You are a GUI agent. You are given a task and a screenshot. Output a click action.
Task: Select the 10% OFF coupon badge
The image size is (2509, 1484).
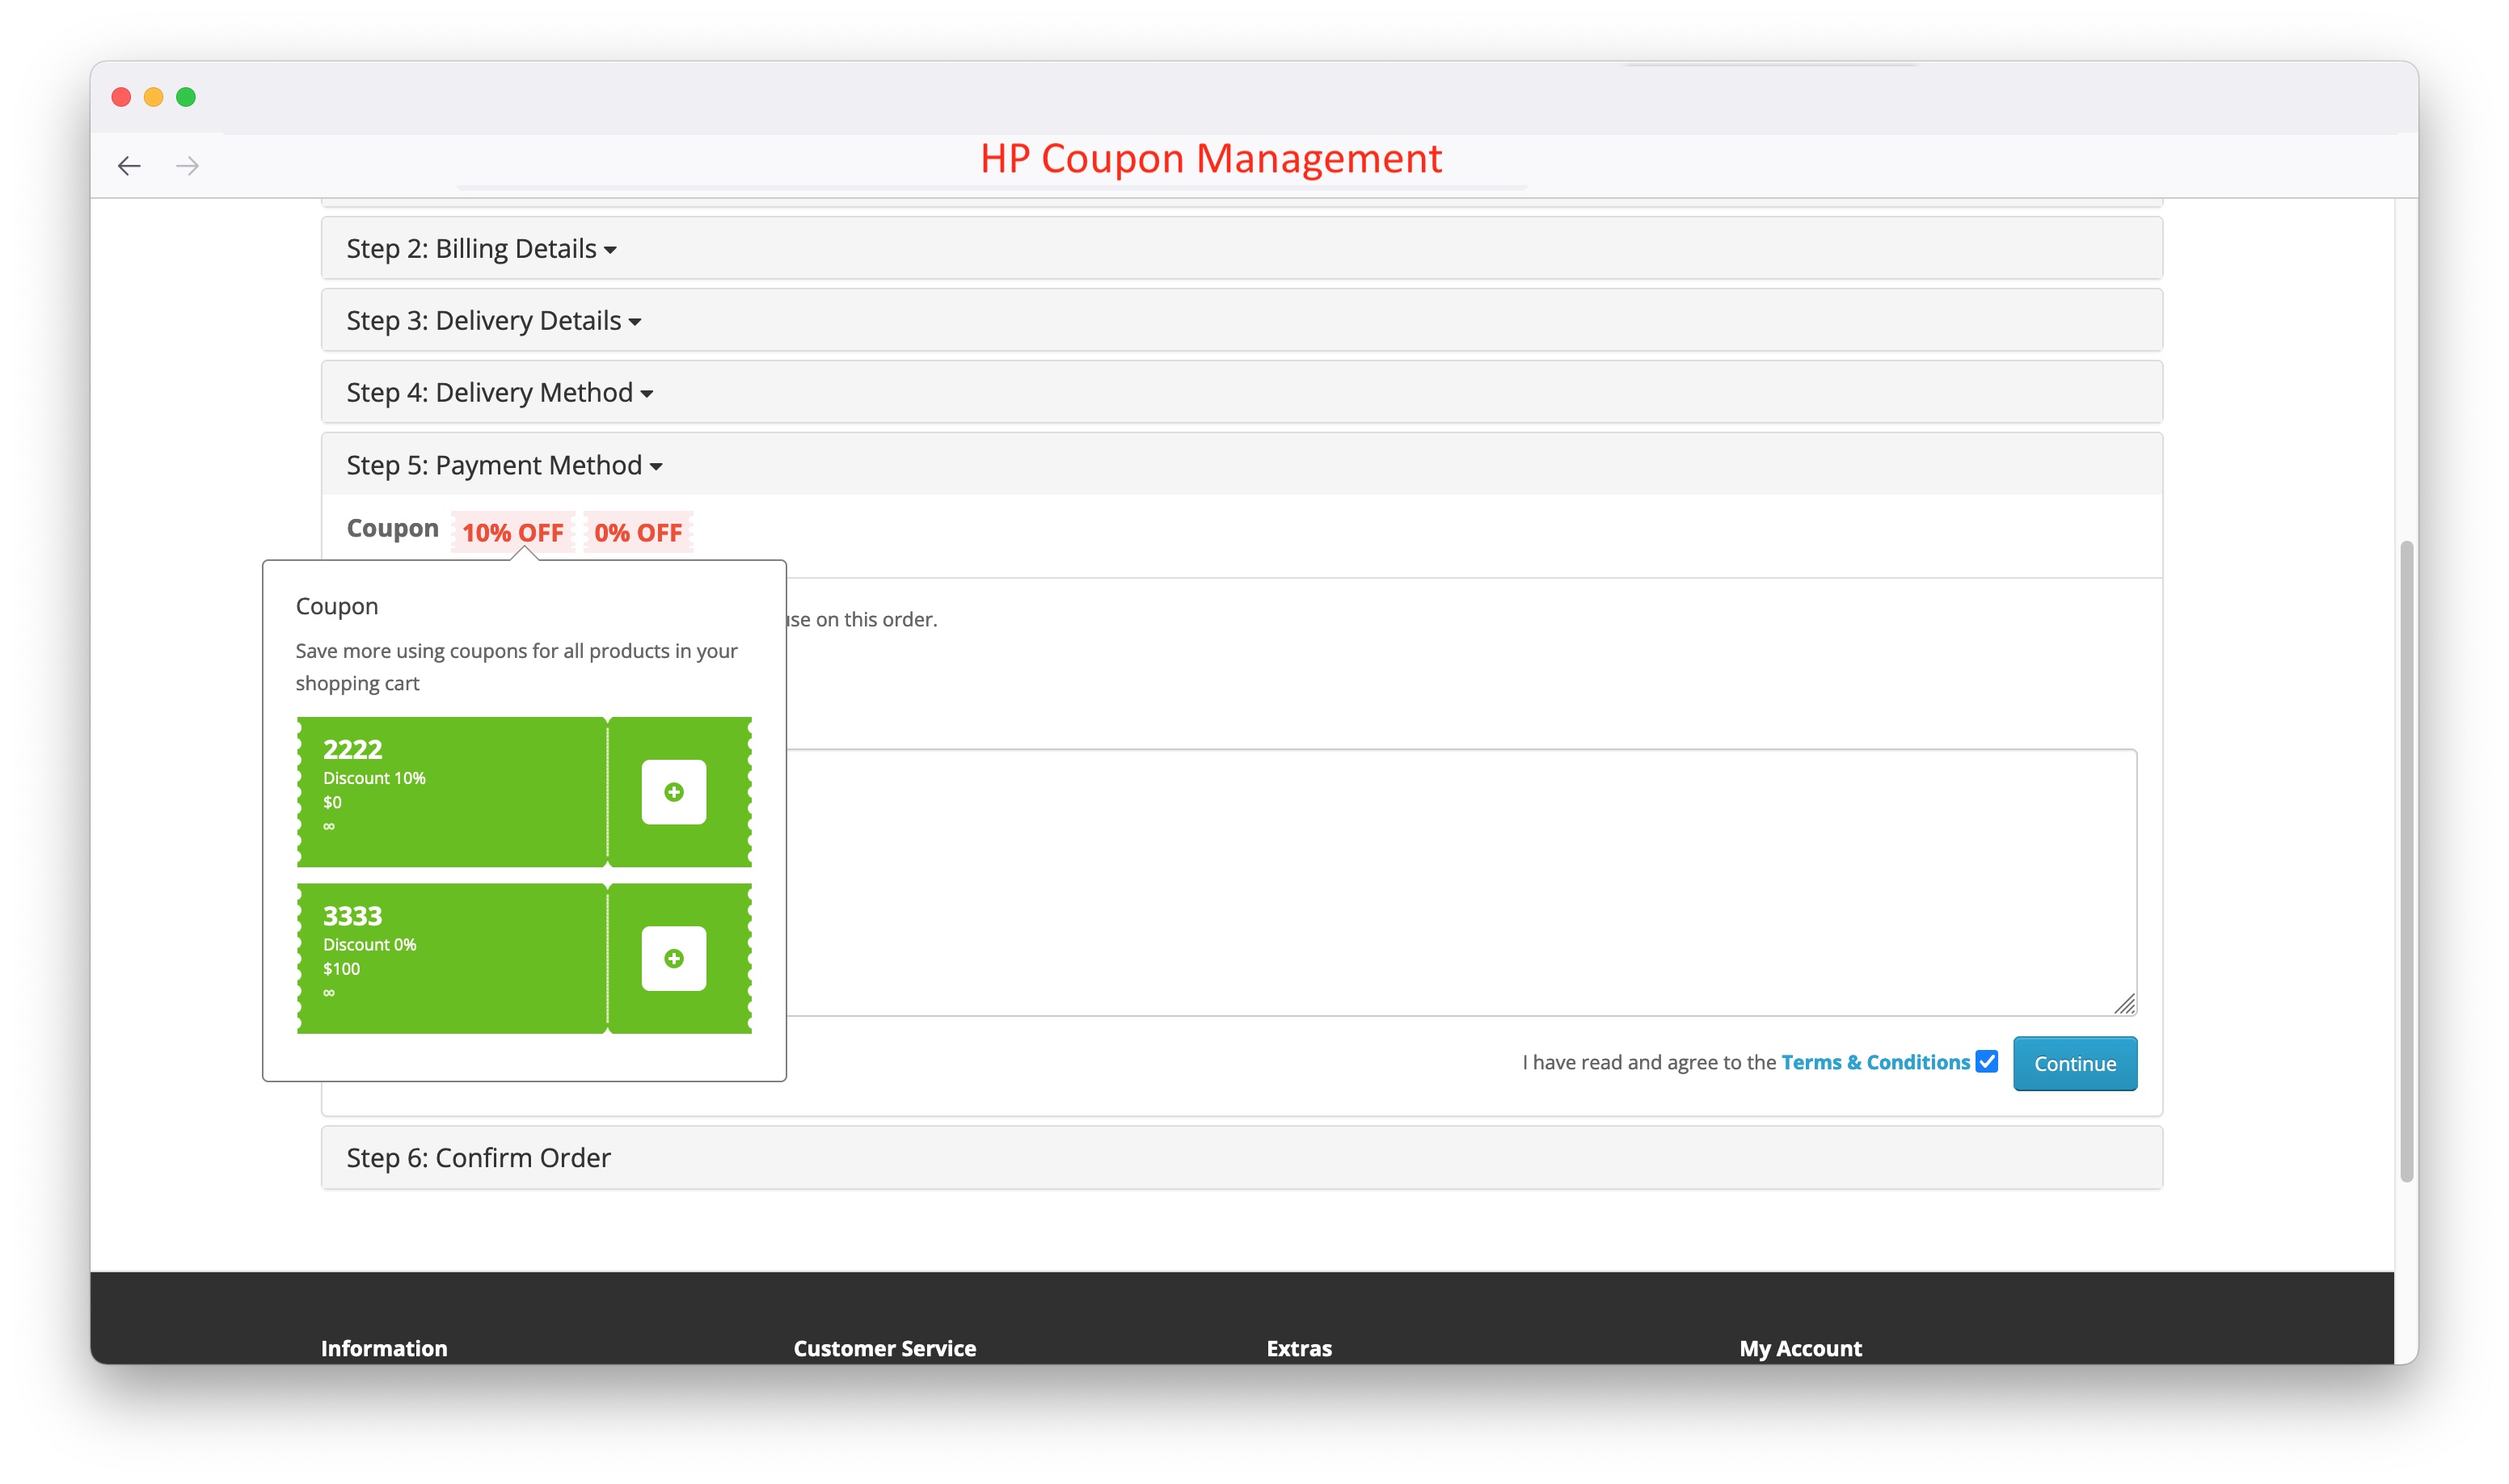point(513,532)
